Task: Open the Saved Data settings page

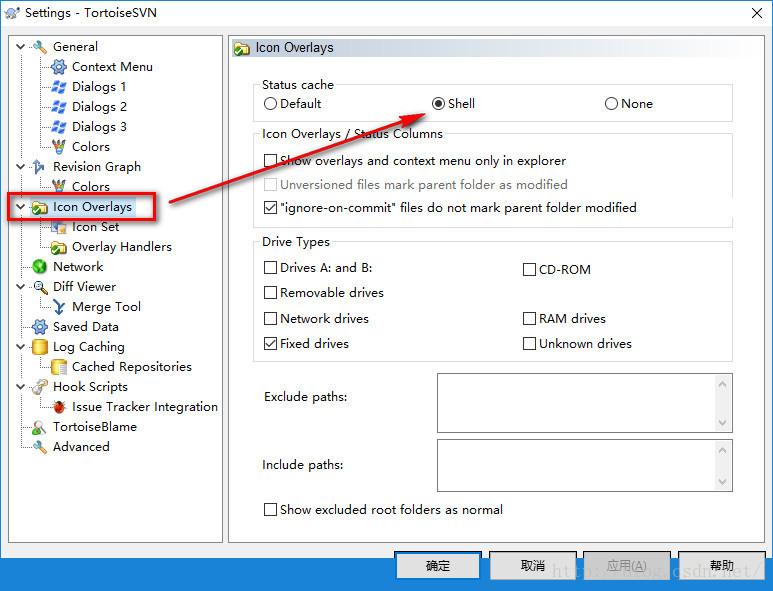Action: [86, 327]
